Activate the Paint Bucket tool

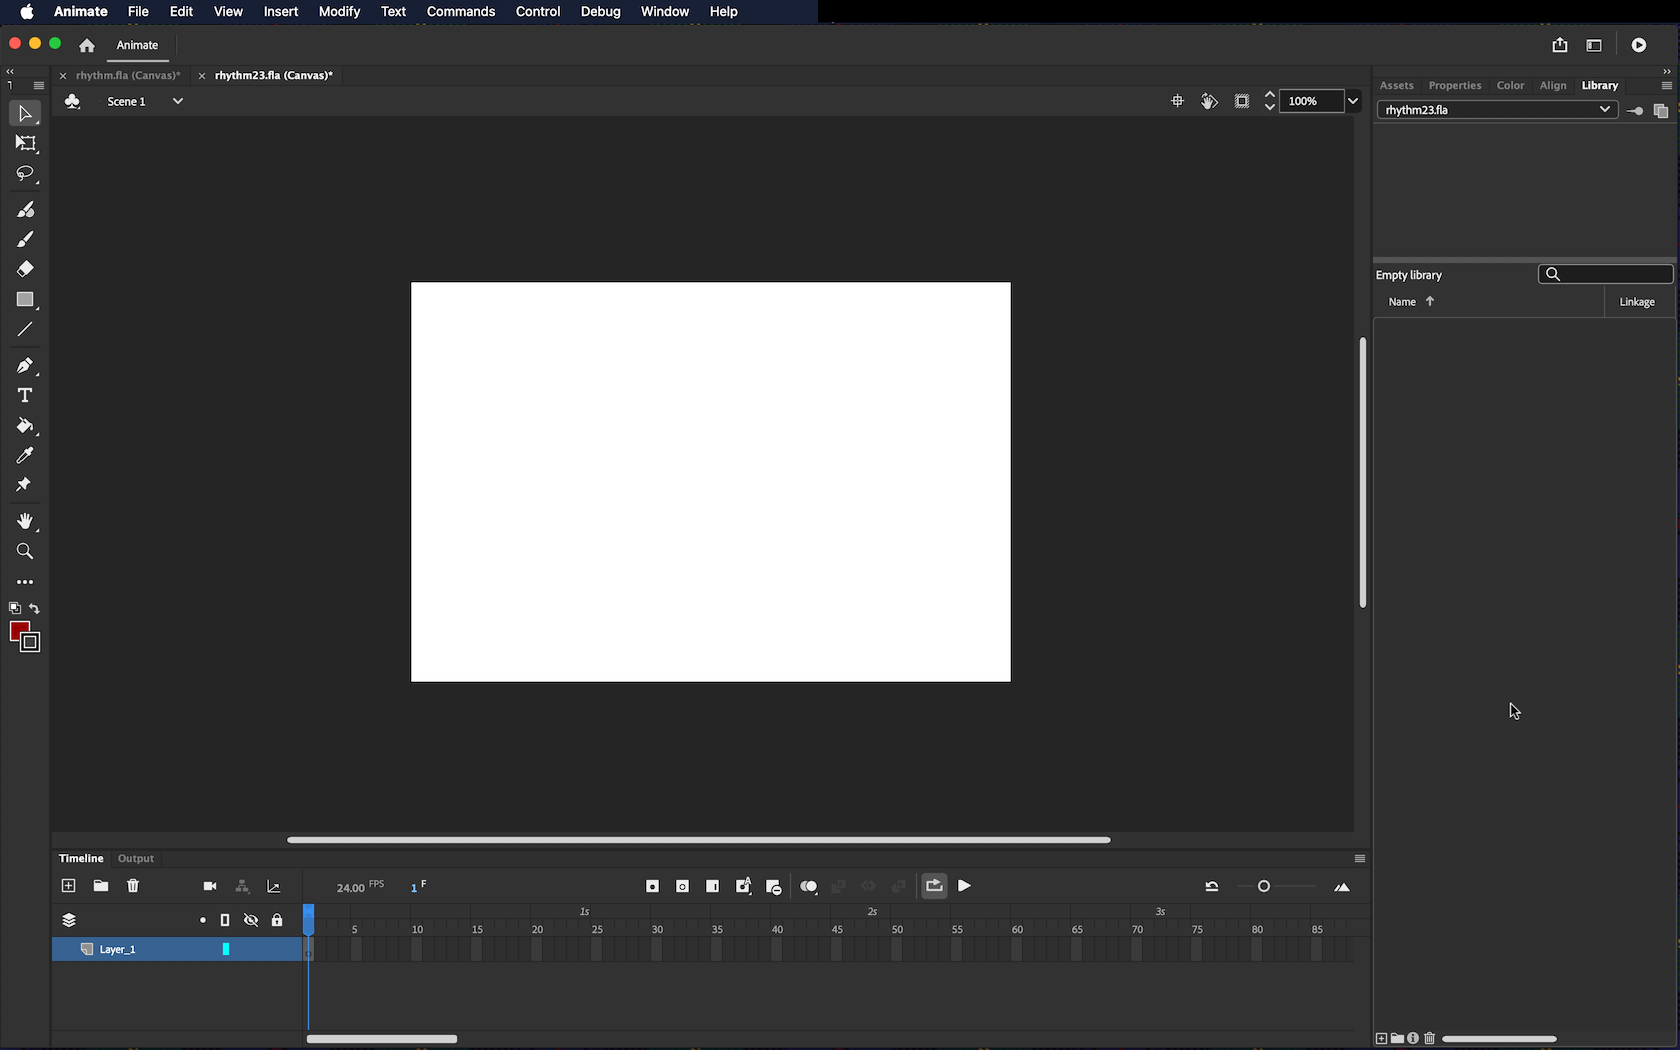[26, 426]
